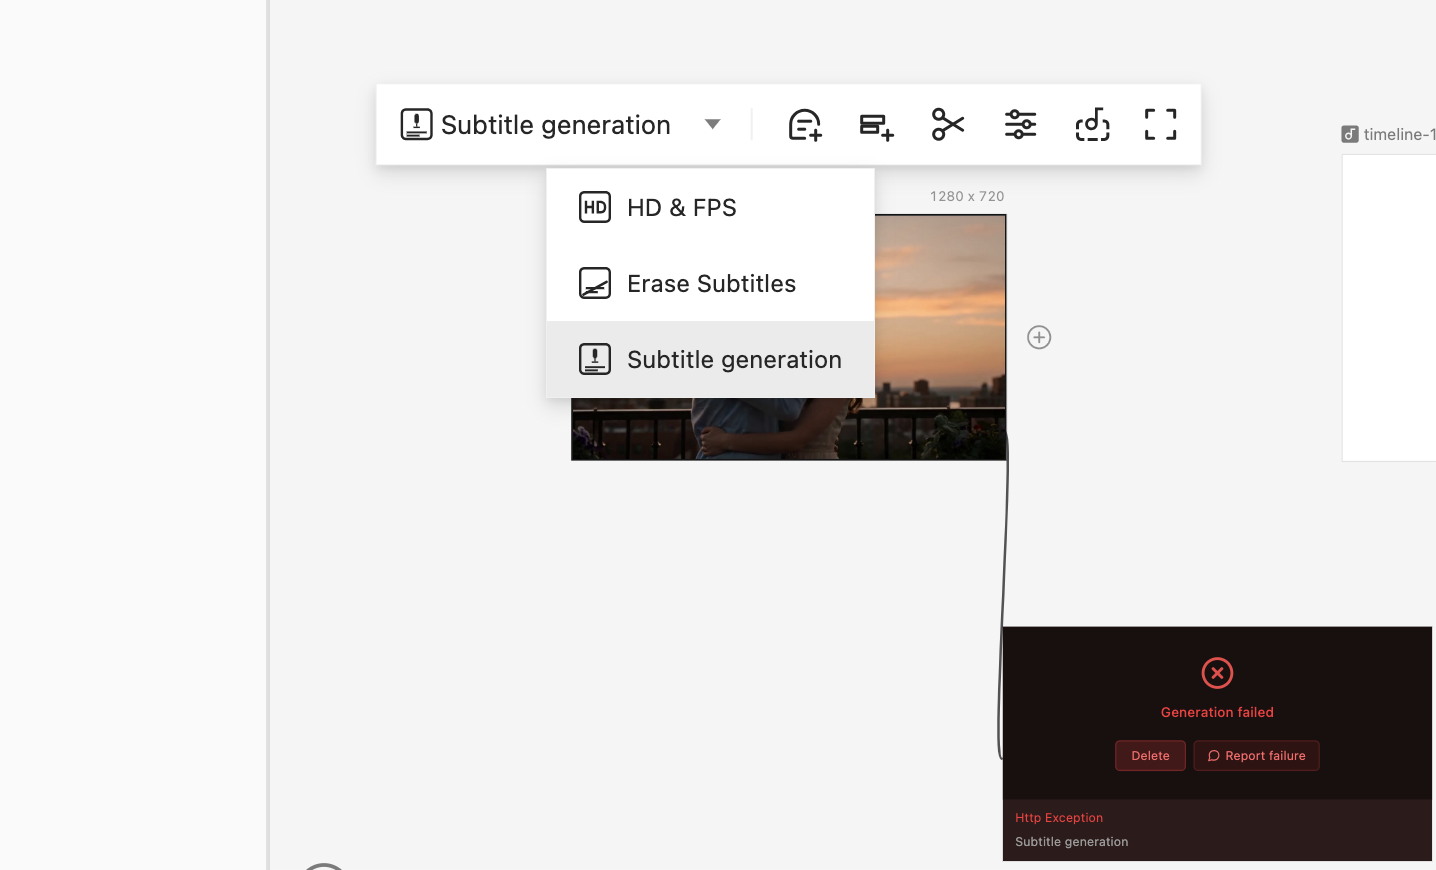1436x870 pixels.
Task: Click the add-text-note toolbar icon
Action: [x=805, y=124]
